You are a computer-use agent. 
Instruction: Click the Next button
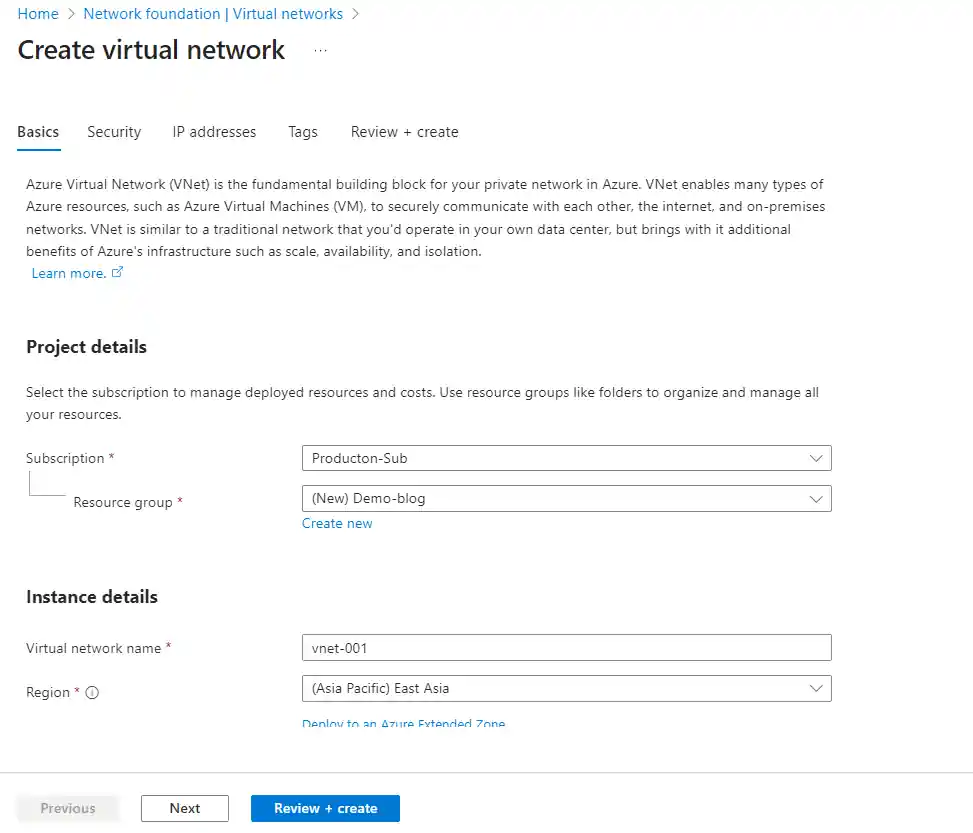[185, 808]
